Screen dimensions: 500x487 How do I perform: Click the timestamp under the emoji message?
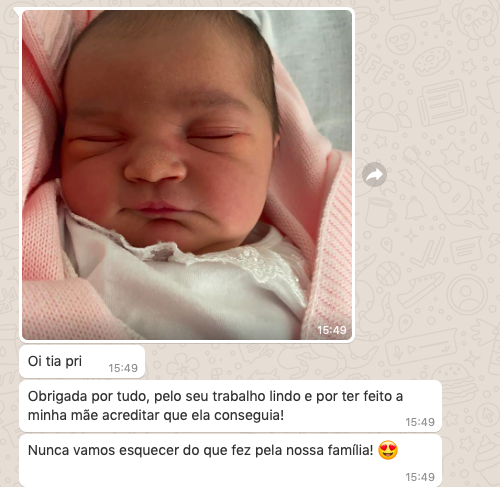(420, 477)
